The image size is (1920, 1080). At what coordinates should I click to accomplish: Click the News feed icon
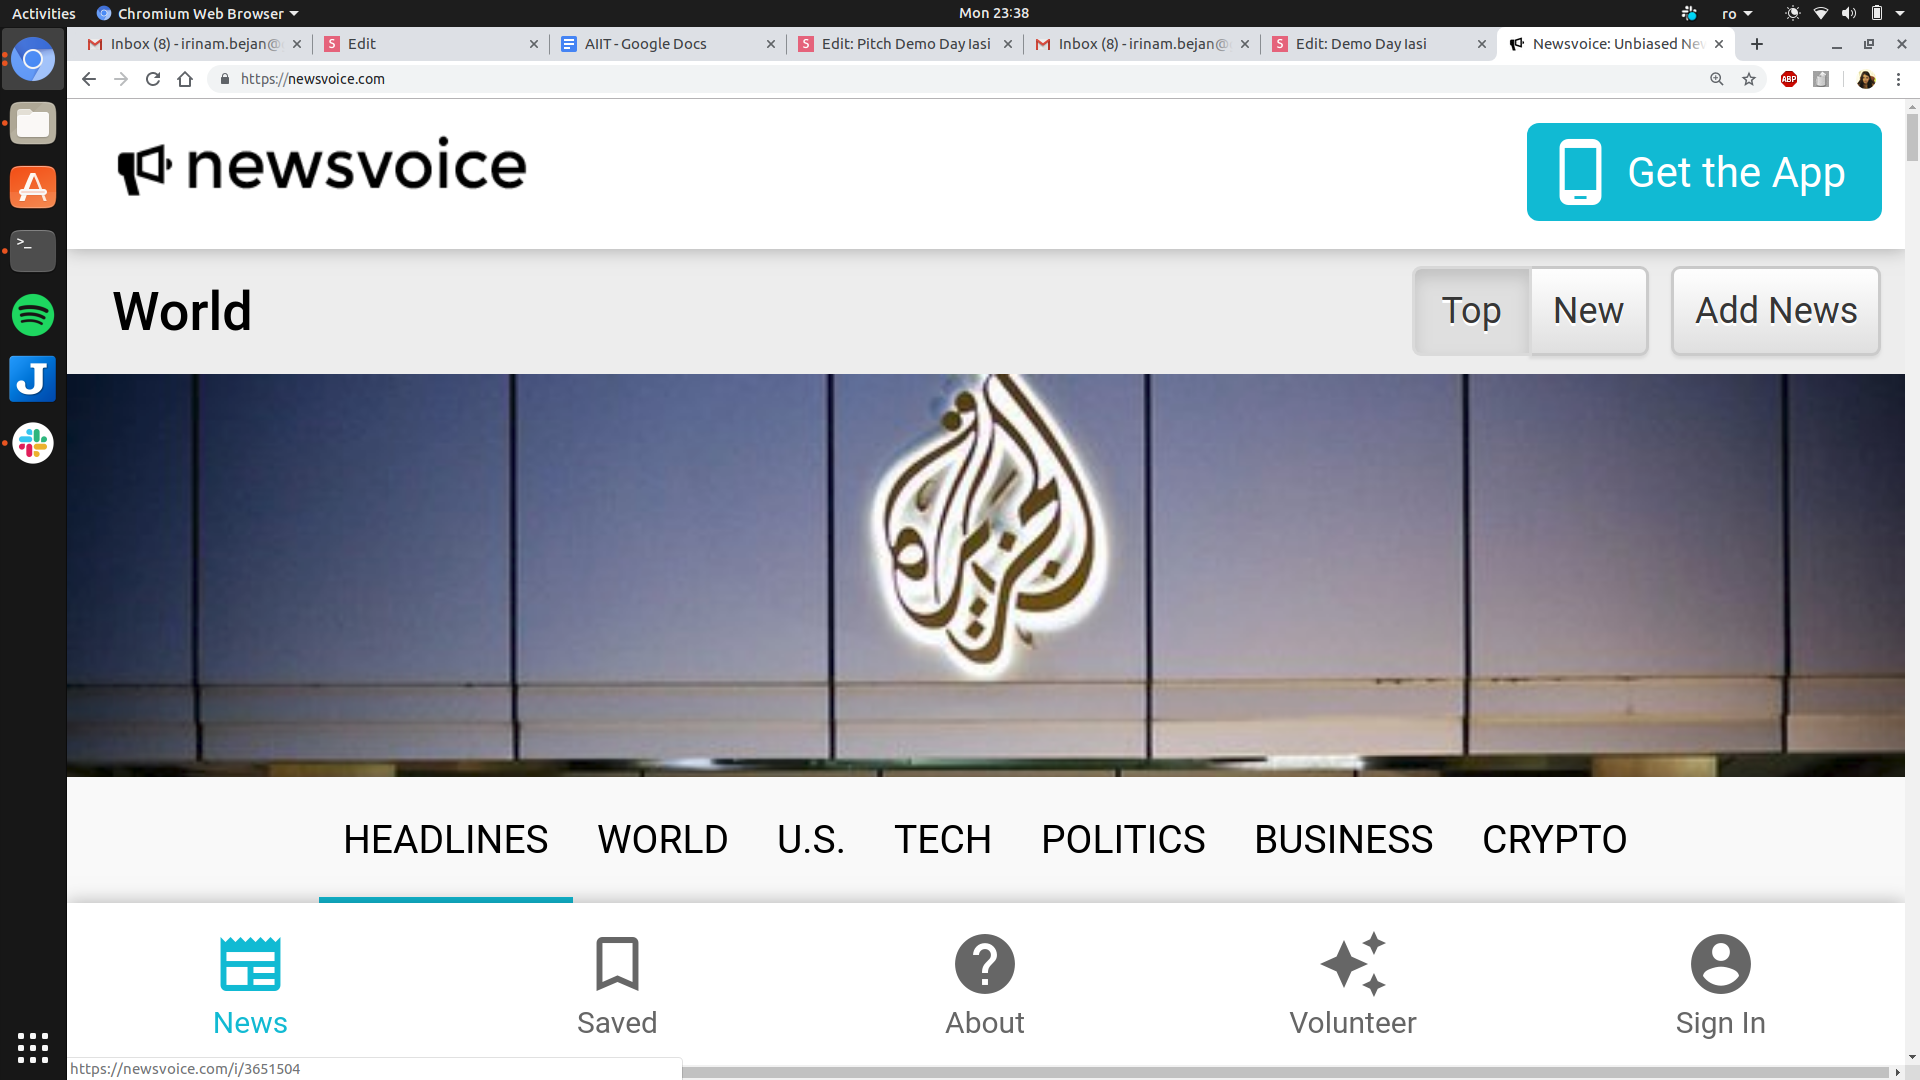250,964
